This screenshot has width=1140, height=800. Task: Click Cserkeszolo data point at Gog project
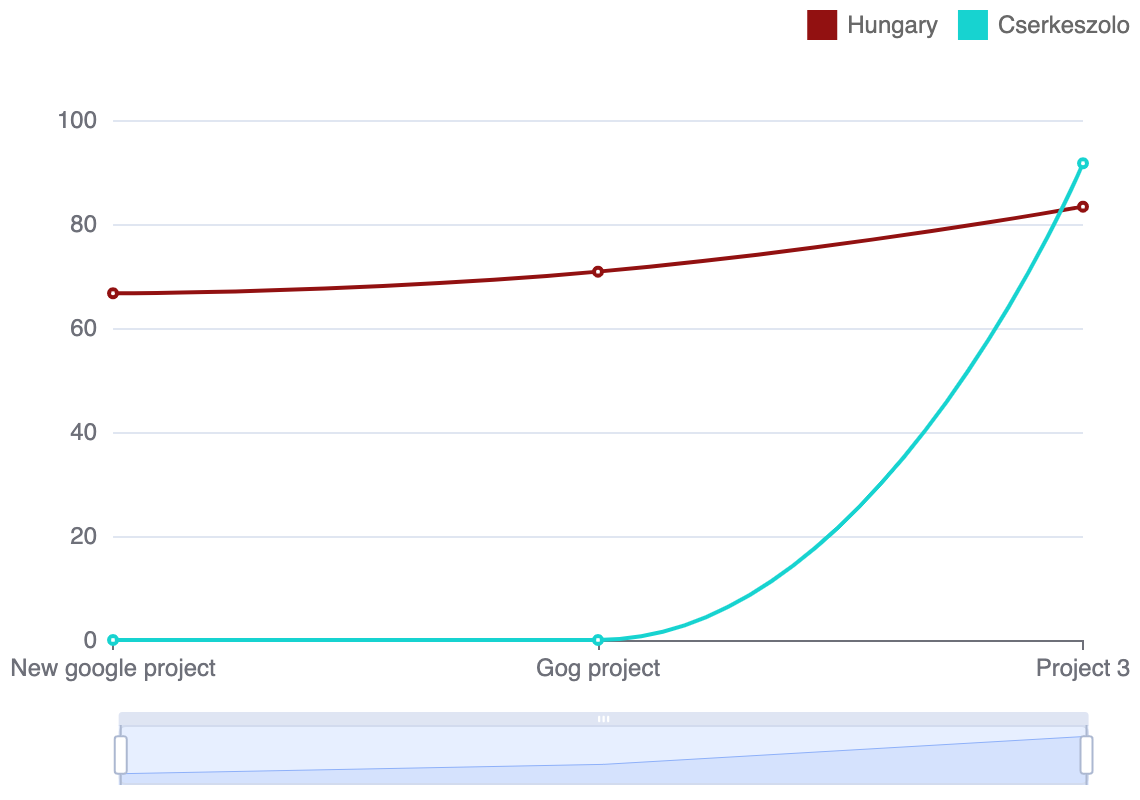pyautogui.click(x=598, y=640)
